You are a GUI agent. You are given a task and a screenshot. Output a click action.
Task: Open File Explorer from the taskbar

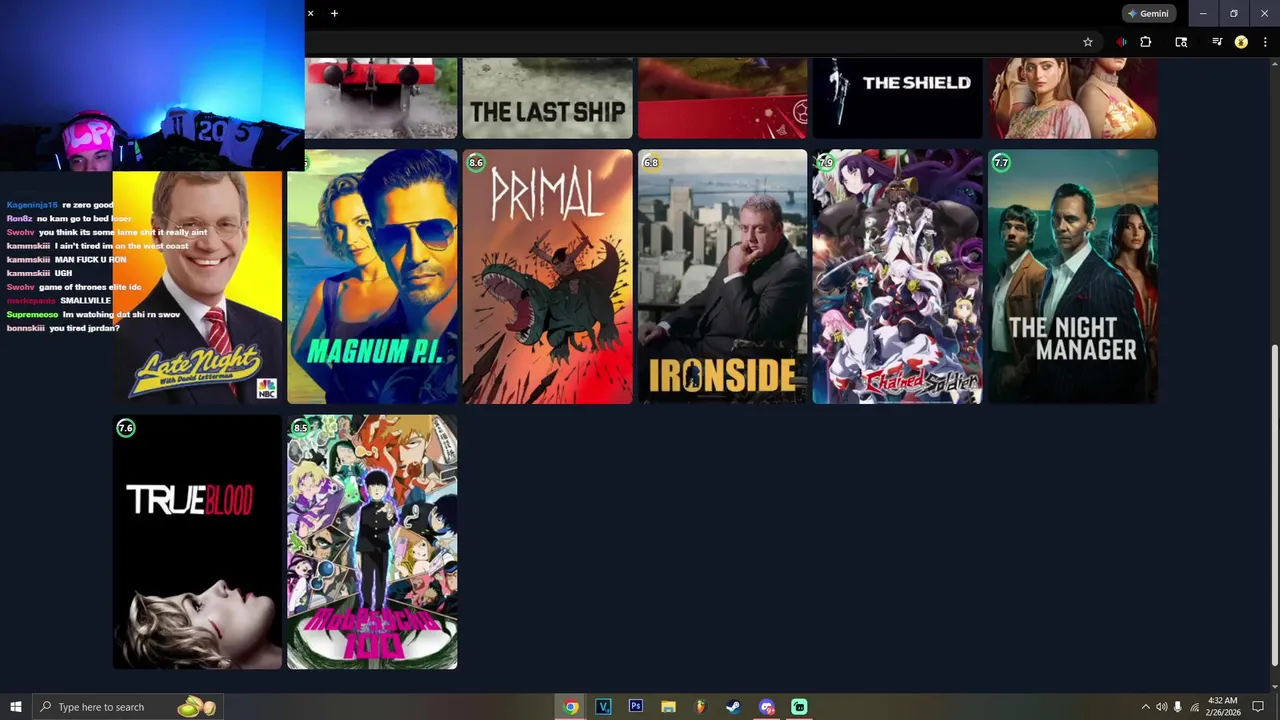pyautogui.click(x=668, y=707)
